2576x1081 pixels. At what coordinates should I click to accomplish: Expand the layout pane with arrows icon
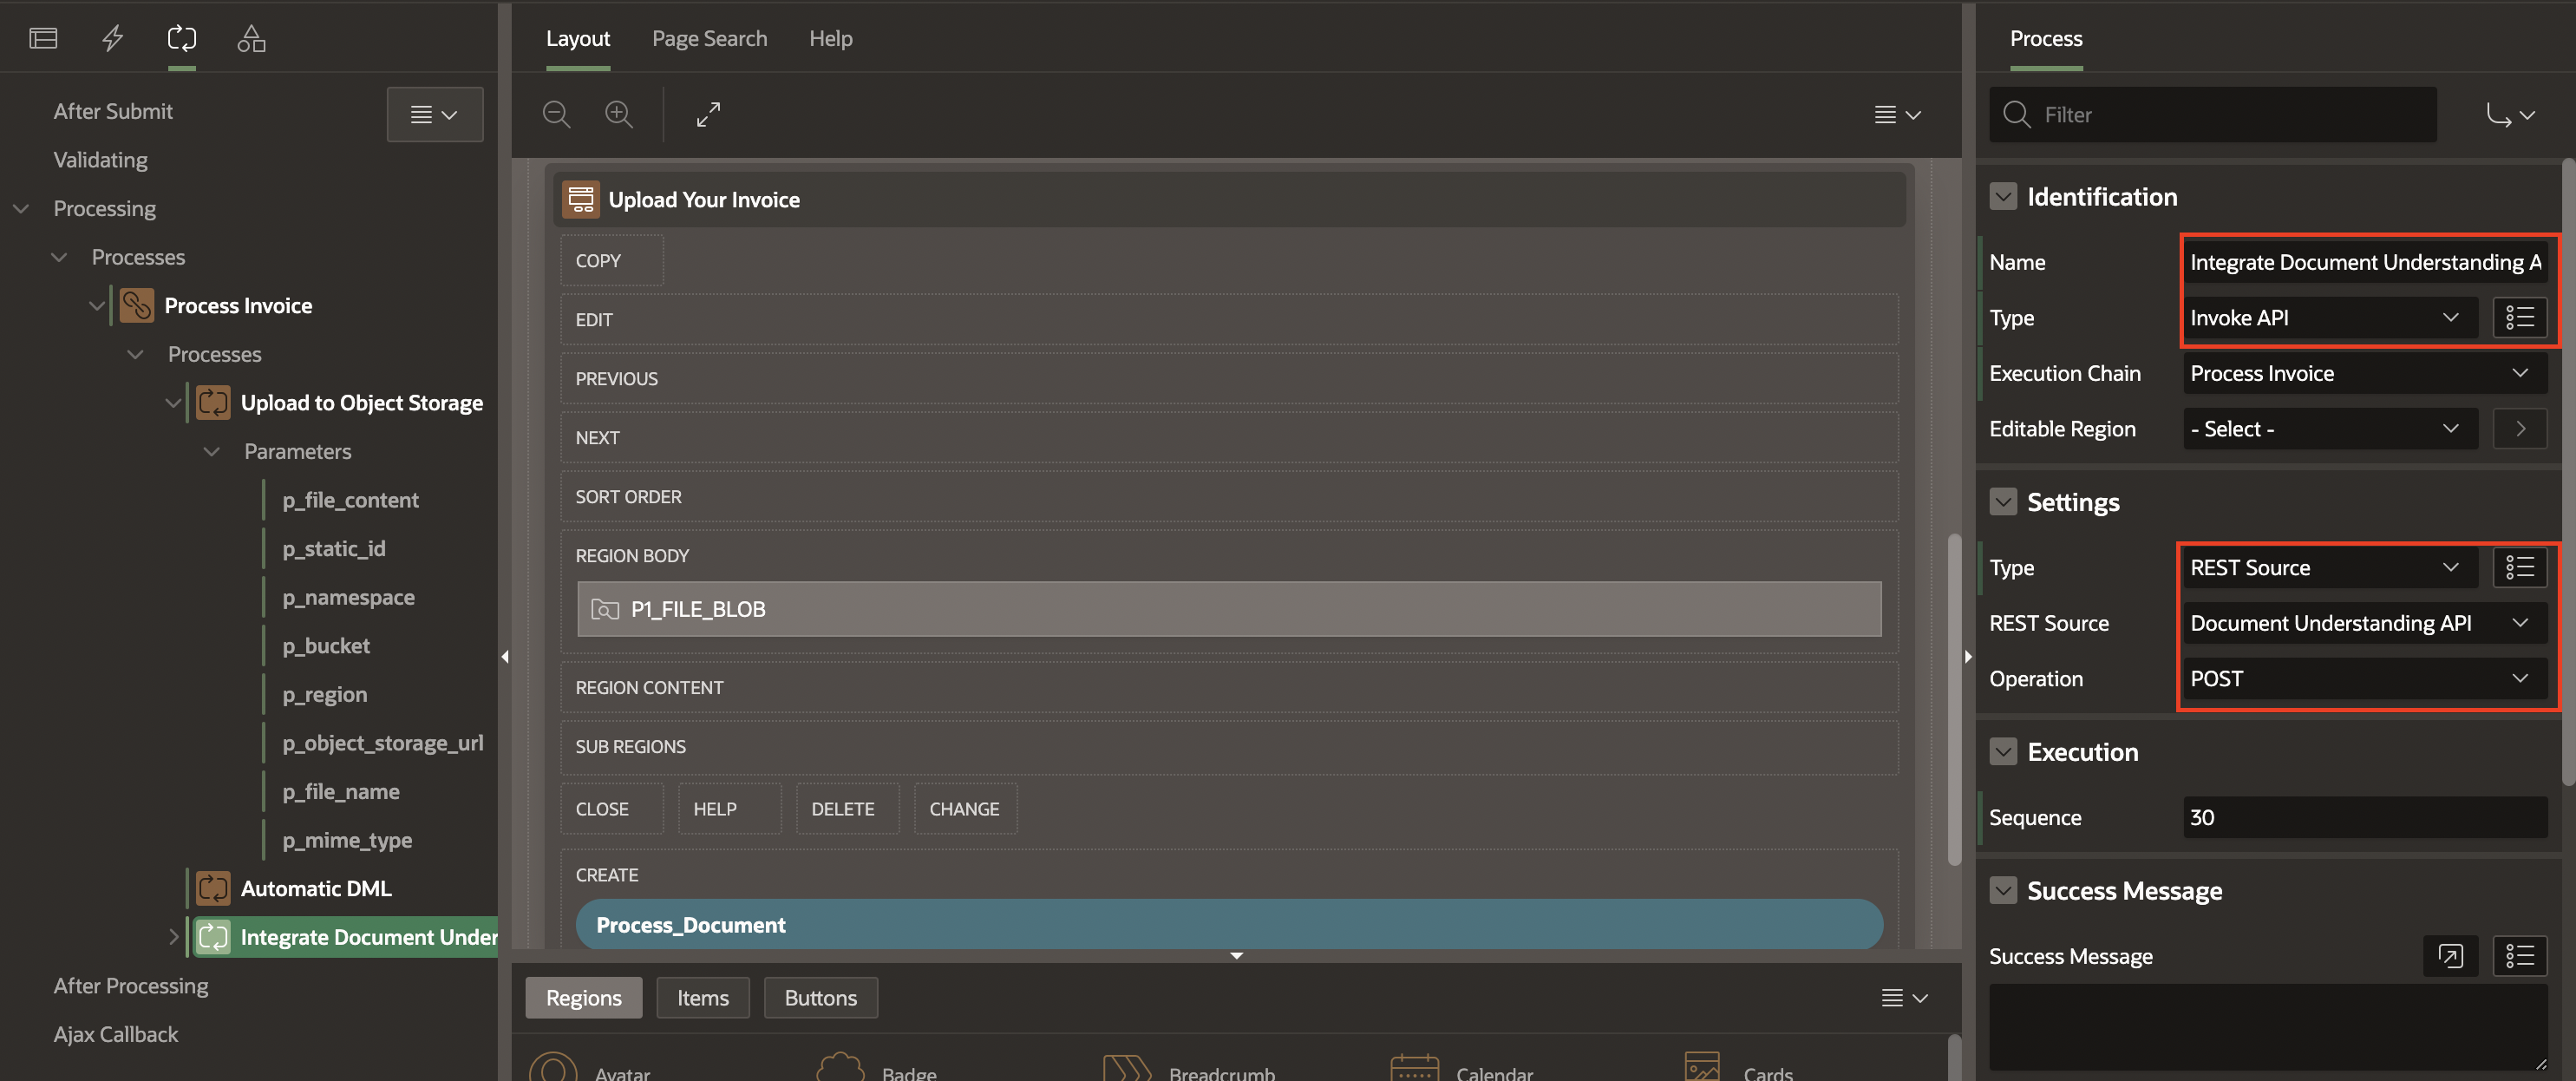click(708, 114)
